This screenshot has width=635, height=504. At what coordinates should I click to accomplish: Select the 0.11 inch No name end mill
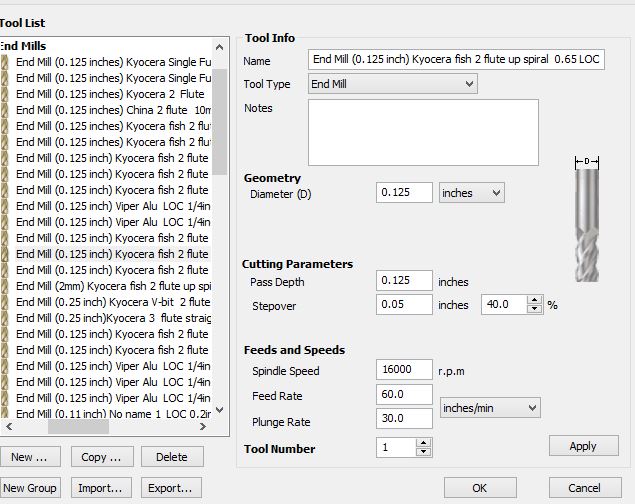click(111, 414)
